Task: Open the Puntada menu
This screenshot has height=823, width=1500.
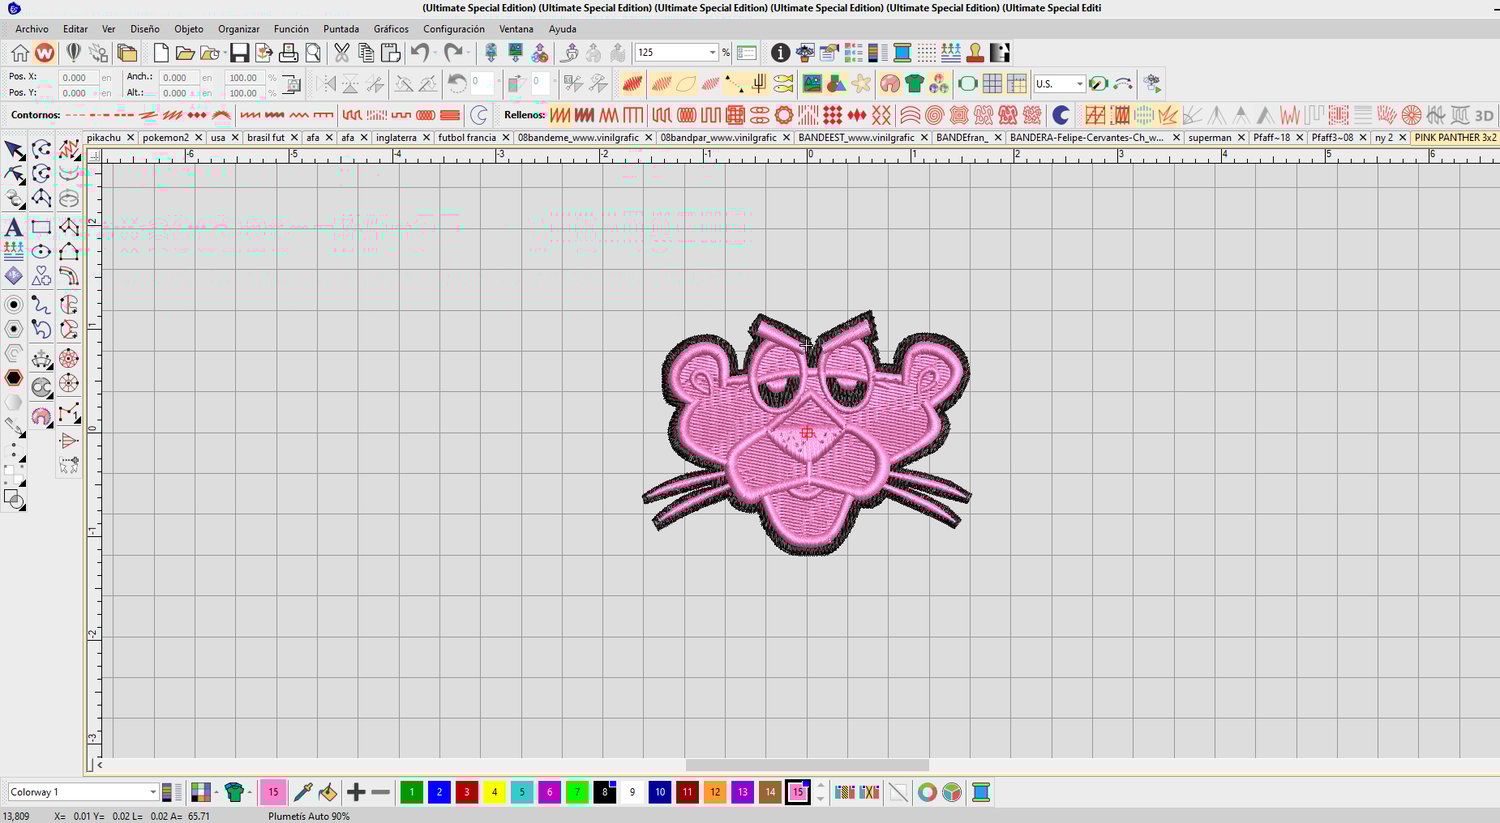Action: pyautogui.click(x=341, y=29)
